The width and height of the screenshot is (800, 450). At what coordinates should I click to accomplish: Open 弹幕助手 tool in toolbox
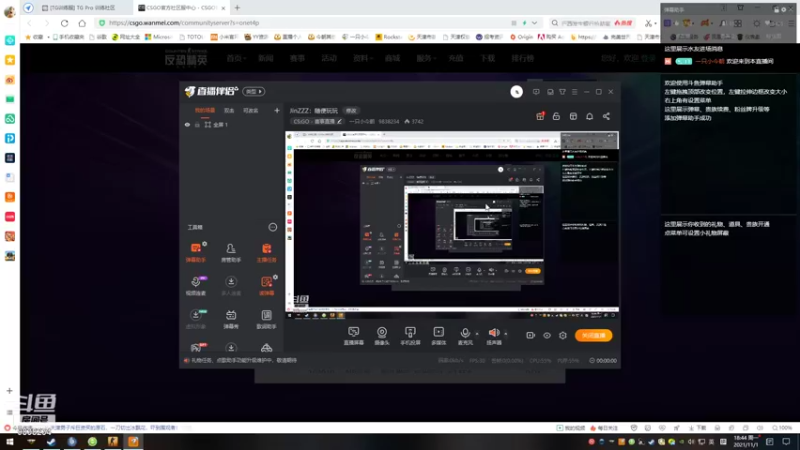pos(196,253)
